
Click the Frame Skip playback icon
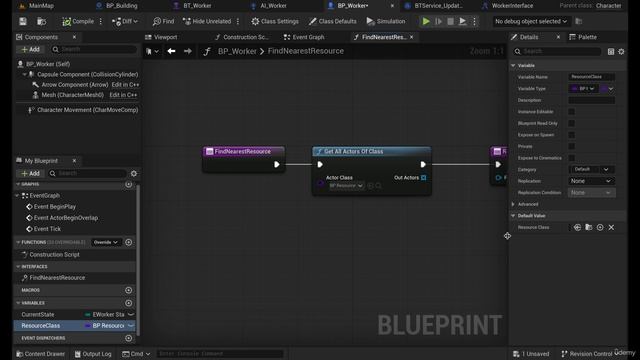tap(438, 21)
